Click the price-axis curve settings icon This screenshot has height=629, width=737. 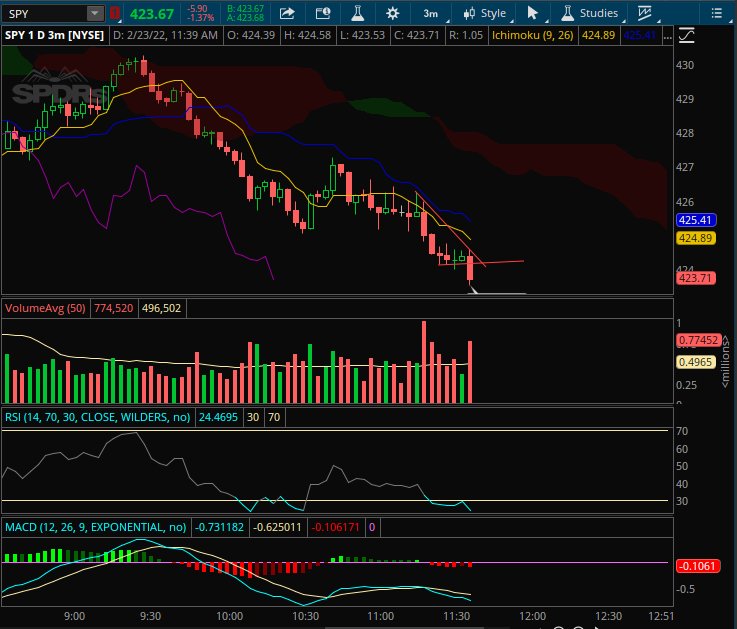[687, 36]
